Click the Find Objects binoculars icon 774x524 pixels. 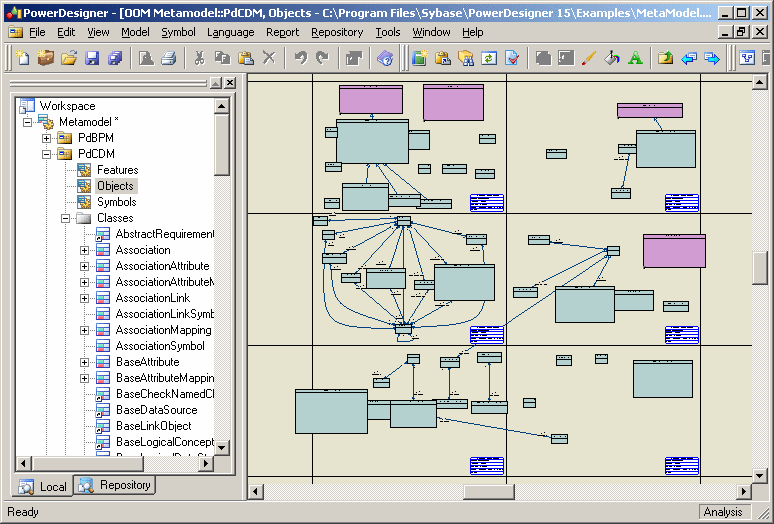(466, 58)
